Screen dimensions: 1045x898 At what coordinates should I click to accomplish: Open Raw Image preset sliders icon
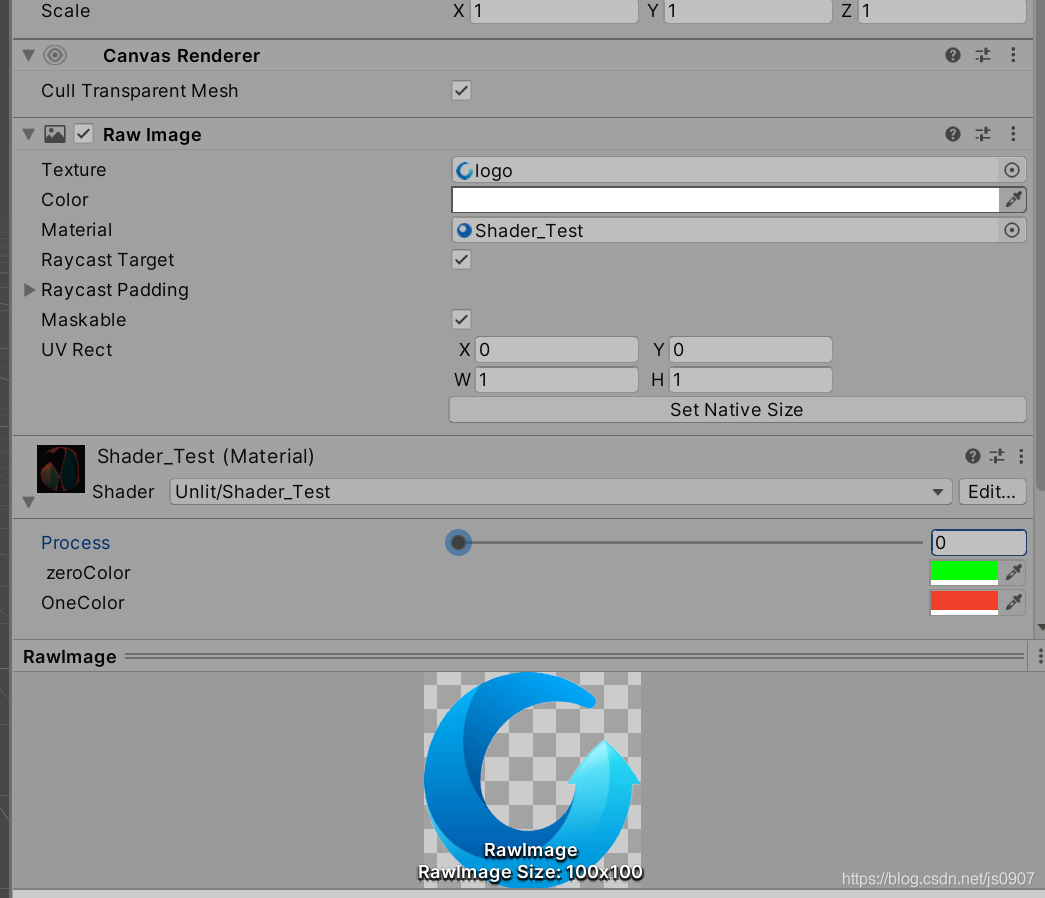pos(983,134)
